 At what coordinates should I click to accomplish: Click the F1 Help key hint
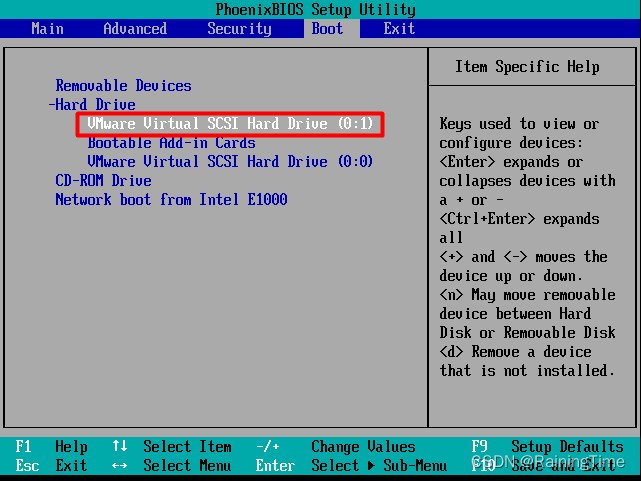click(52, 446)
